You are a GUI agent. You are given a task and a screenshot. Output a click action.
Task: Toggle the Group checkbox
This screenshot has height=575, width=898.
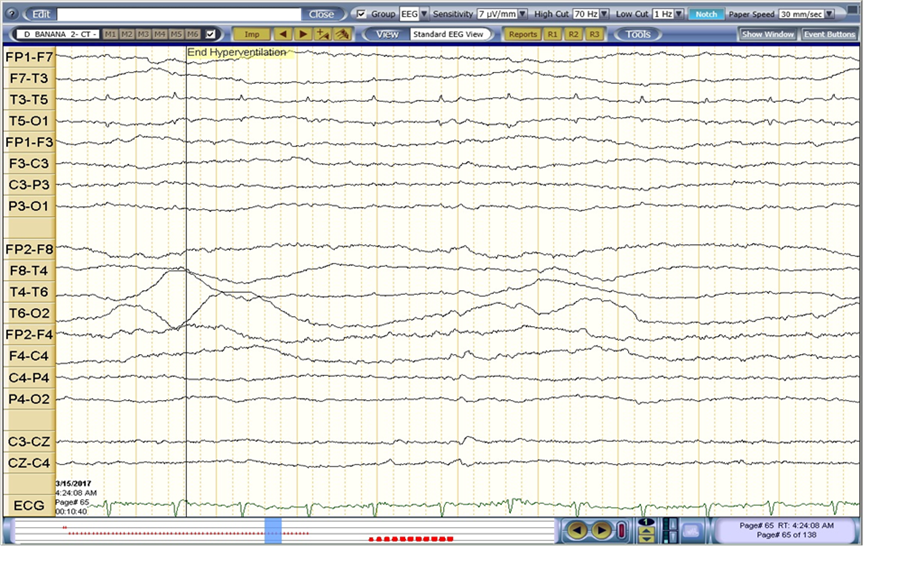[361, 14]
